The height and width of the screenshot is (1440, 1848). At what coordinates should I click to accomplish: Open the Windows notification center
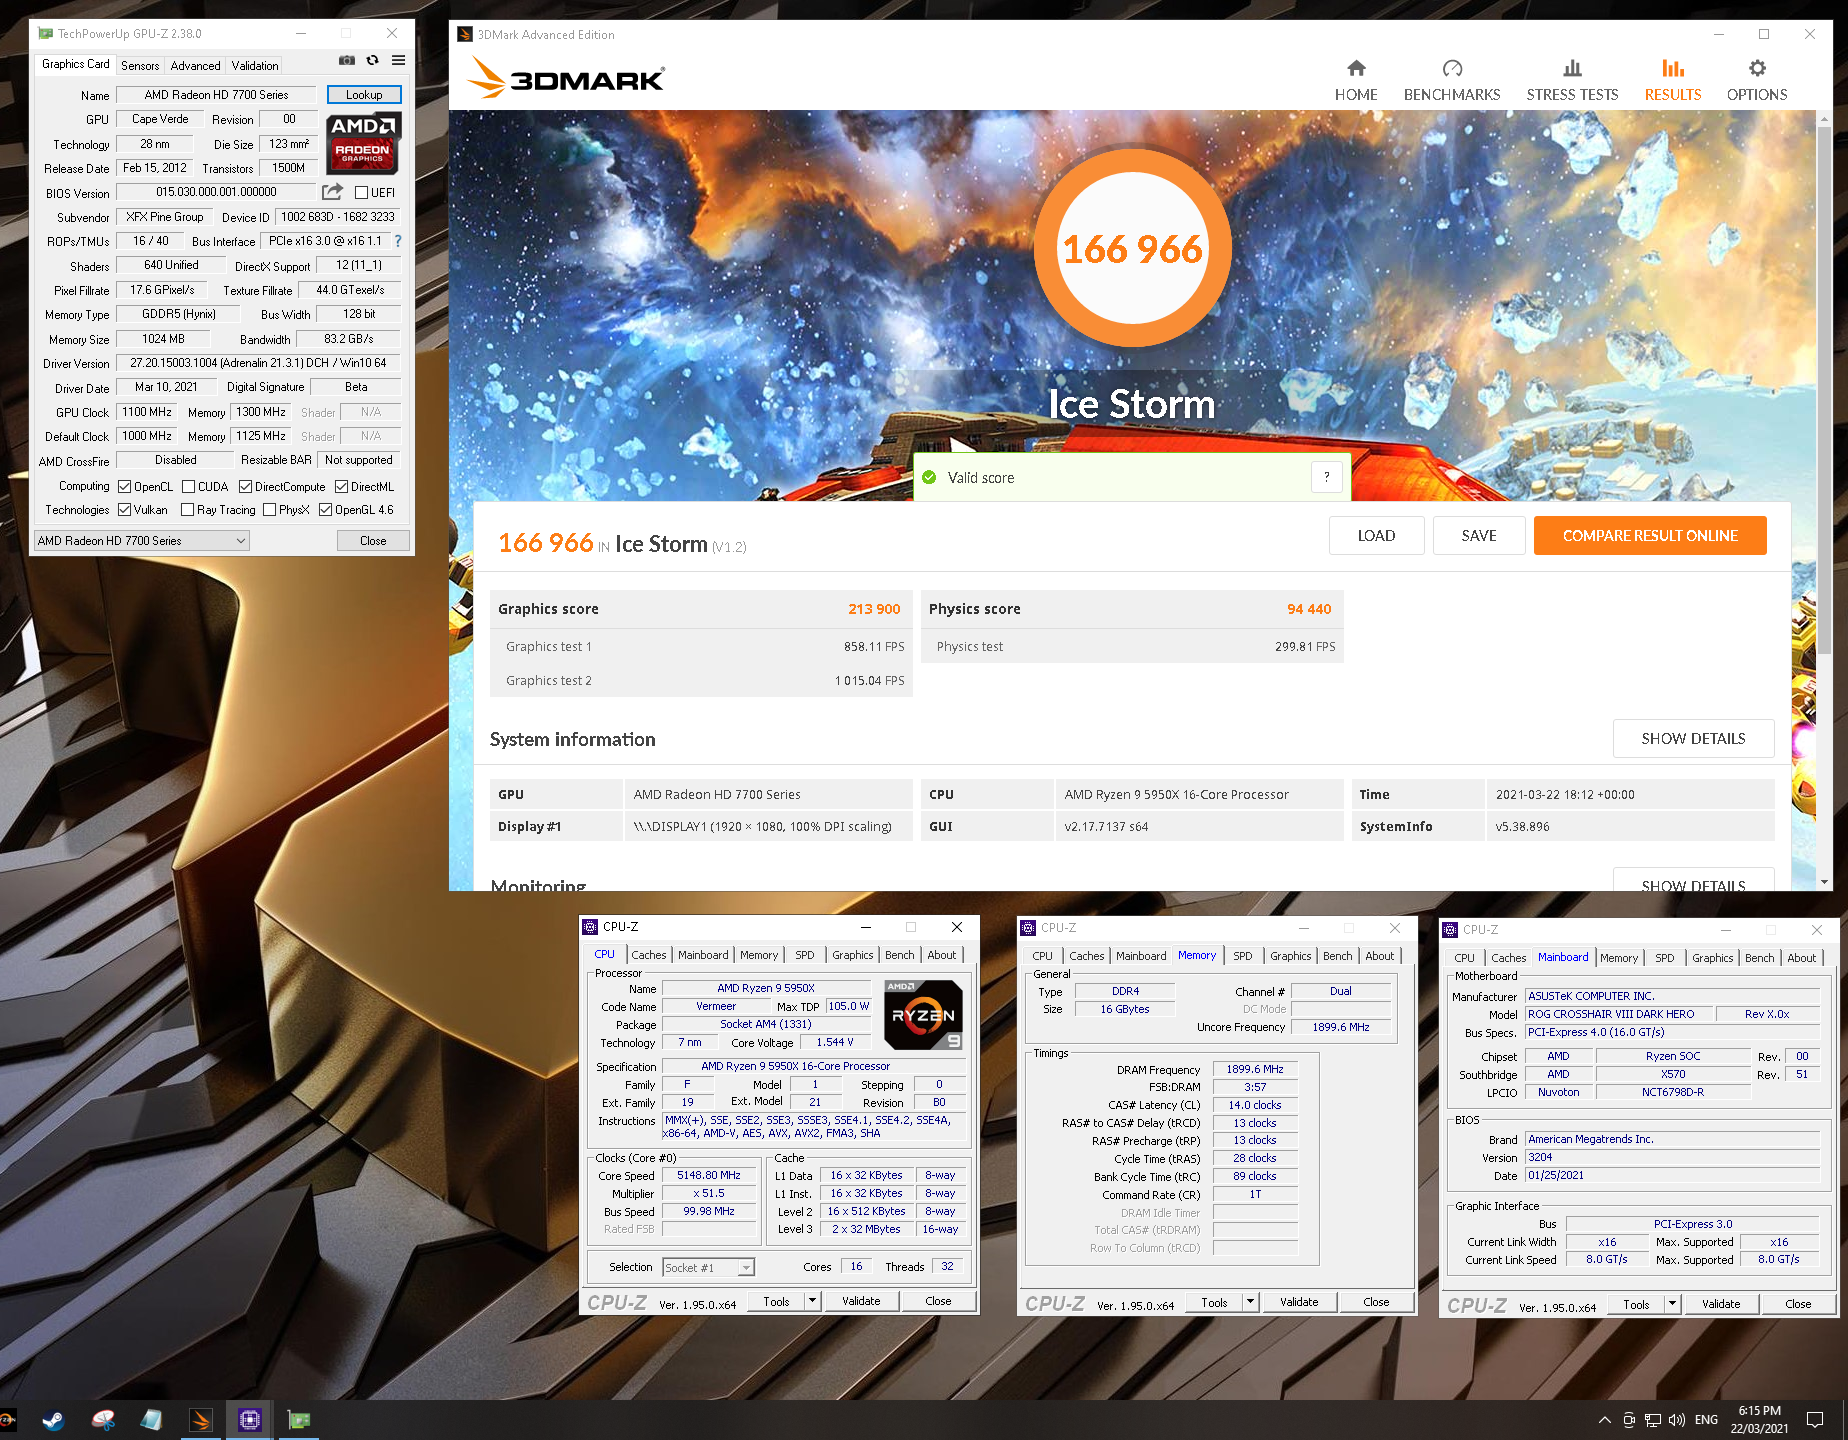[x=1815, y=1420]
